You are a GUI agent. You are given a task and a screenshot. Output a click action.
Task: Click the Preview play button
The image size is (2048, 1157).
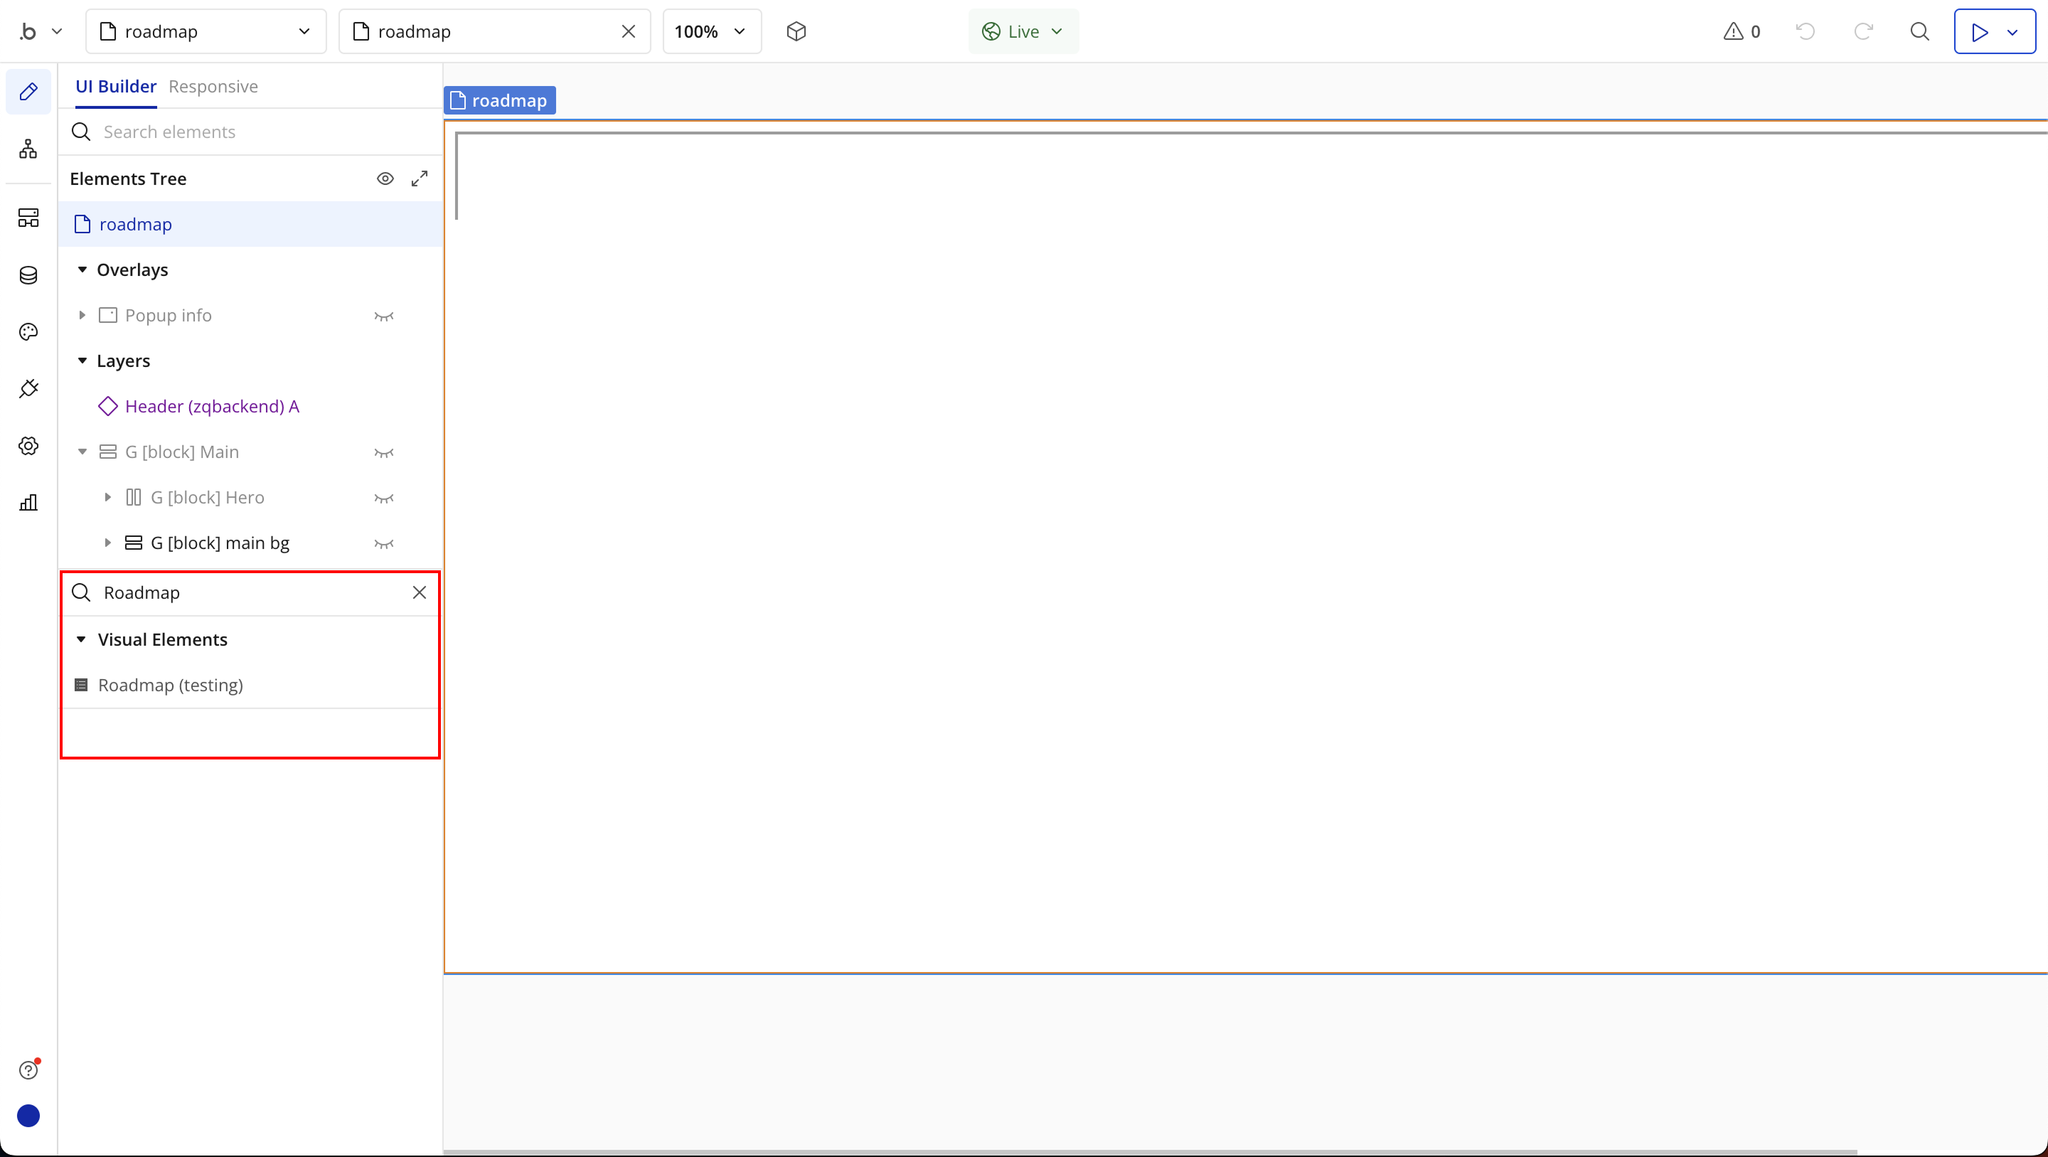(x=1979, y=31)
